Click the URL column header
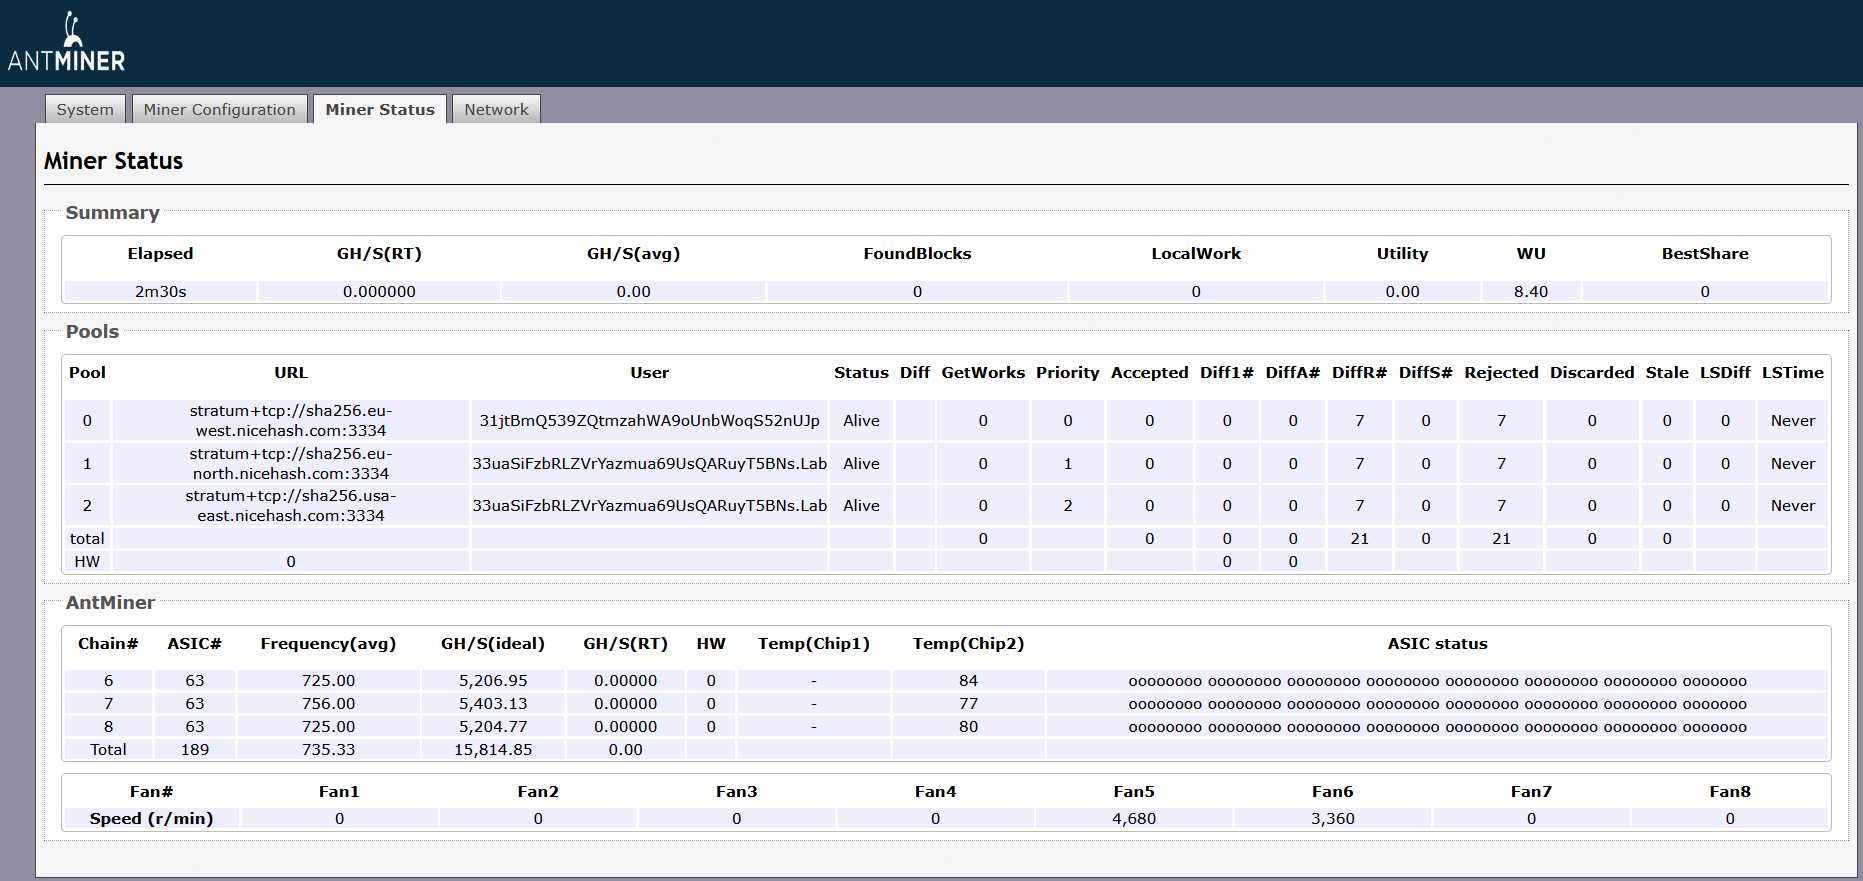The image size is (1863, 881). (291, 372)
